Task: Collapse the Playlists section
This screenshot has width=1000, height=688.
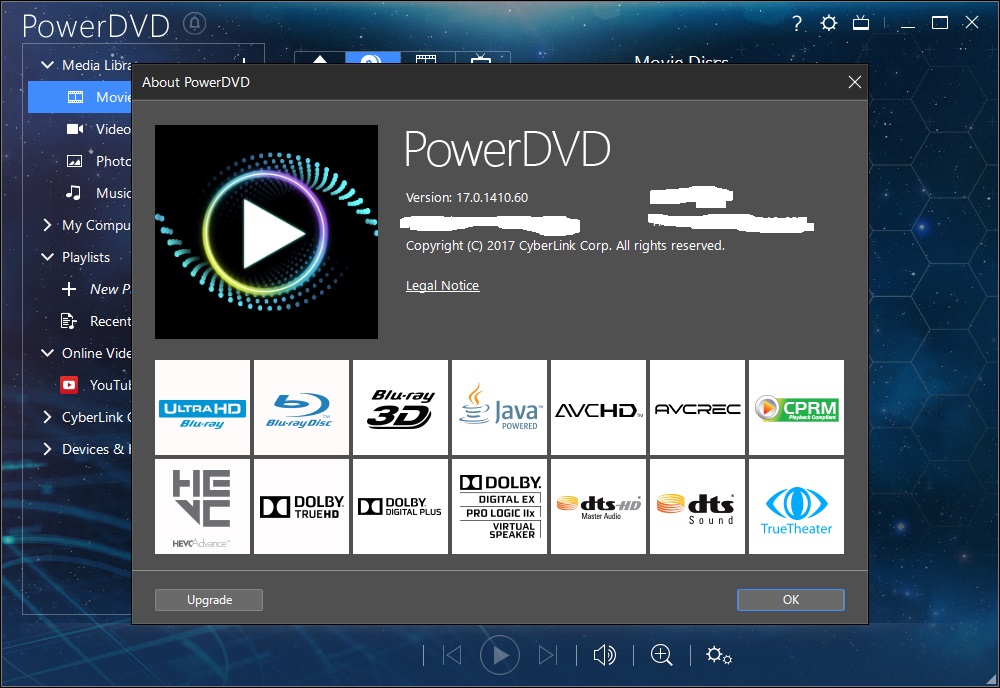Action: click(x=47, y=257)
